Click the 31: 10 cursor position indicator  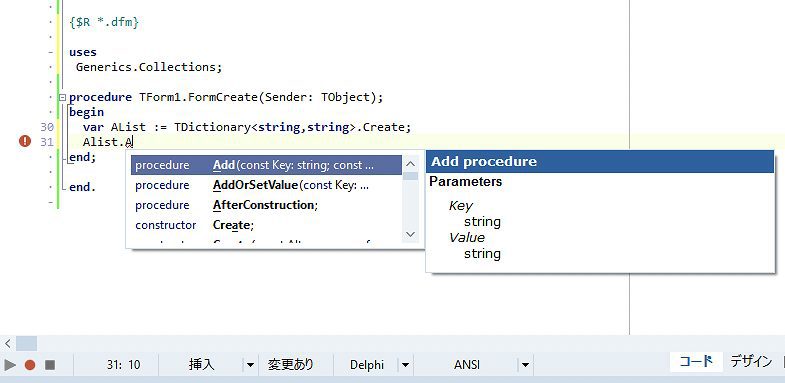[x=123, y=365]
